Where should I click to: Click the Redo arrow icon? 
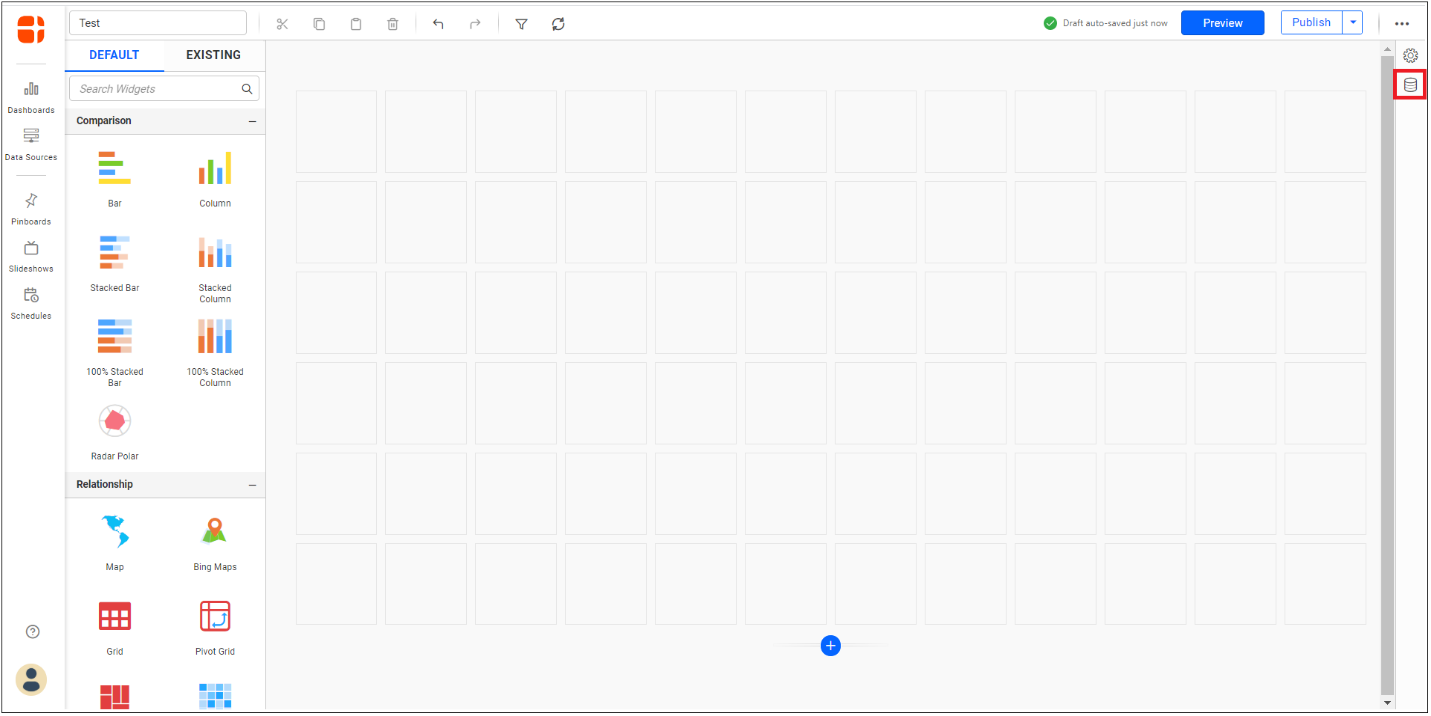(475, 23)
